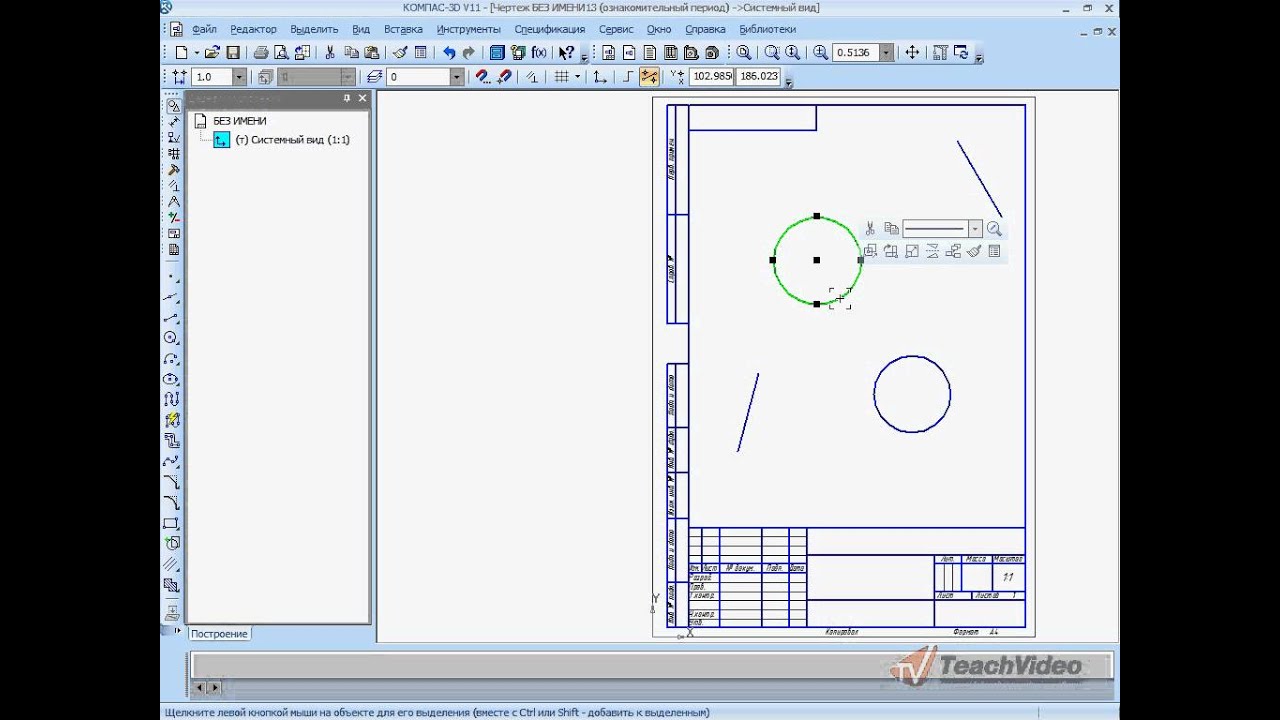Close the tree panel
The width and height of the screenshot is (1280, 720).
(x=362, y=98)
